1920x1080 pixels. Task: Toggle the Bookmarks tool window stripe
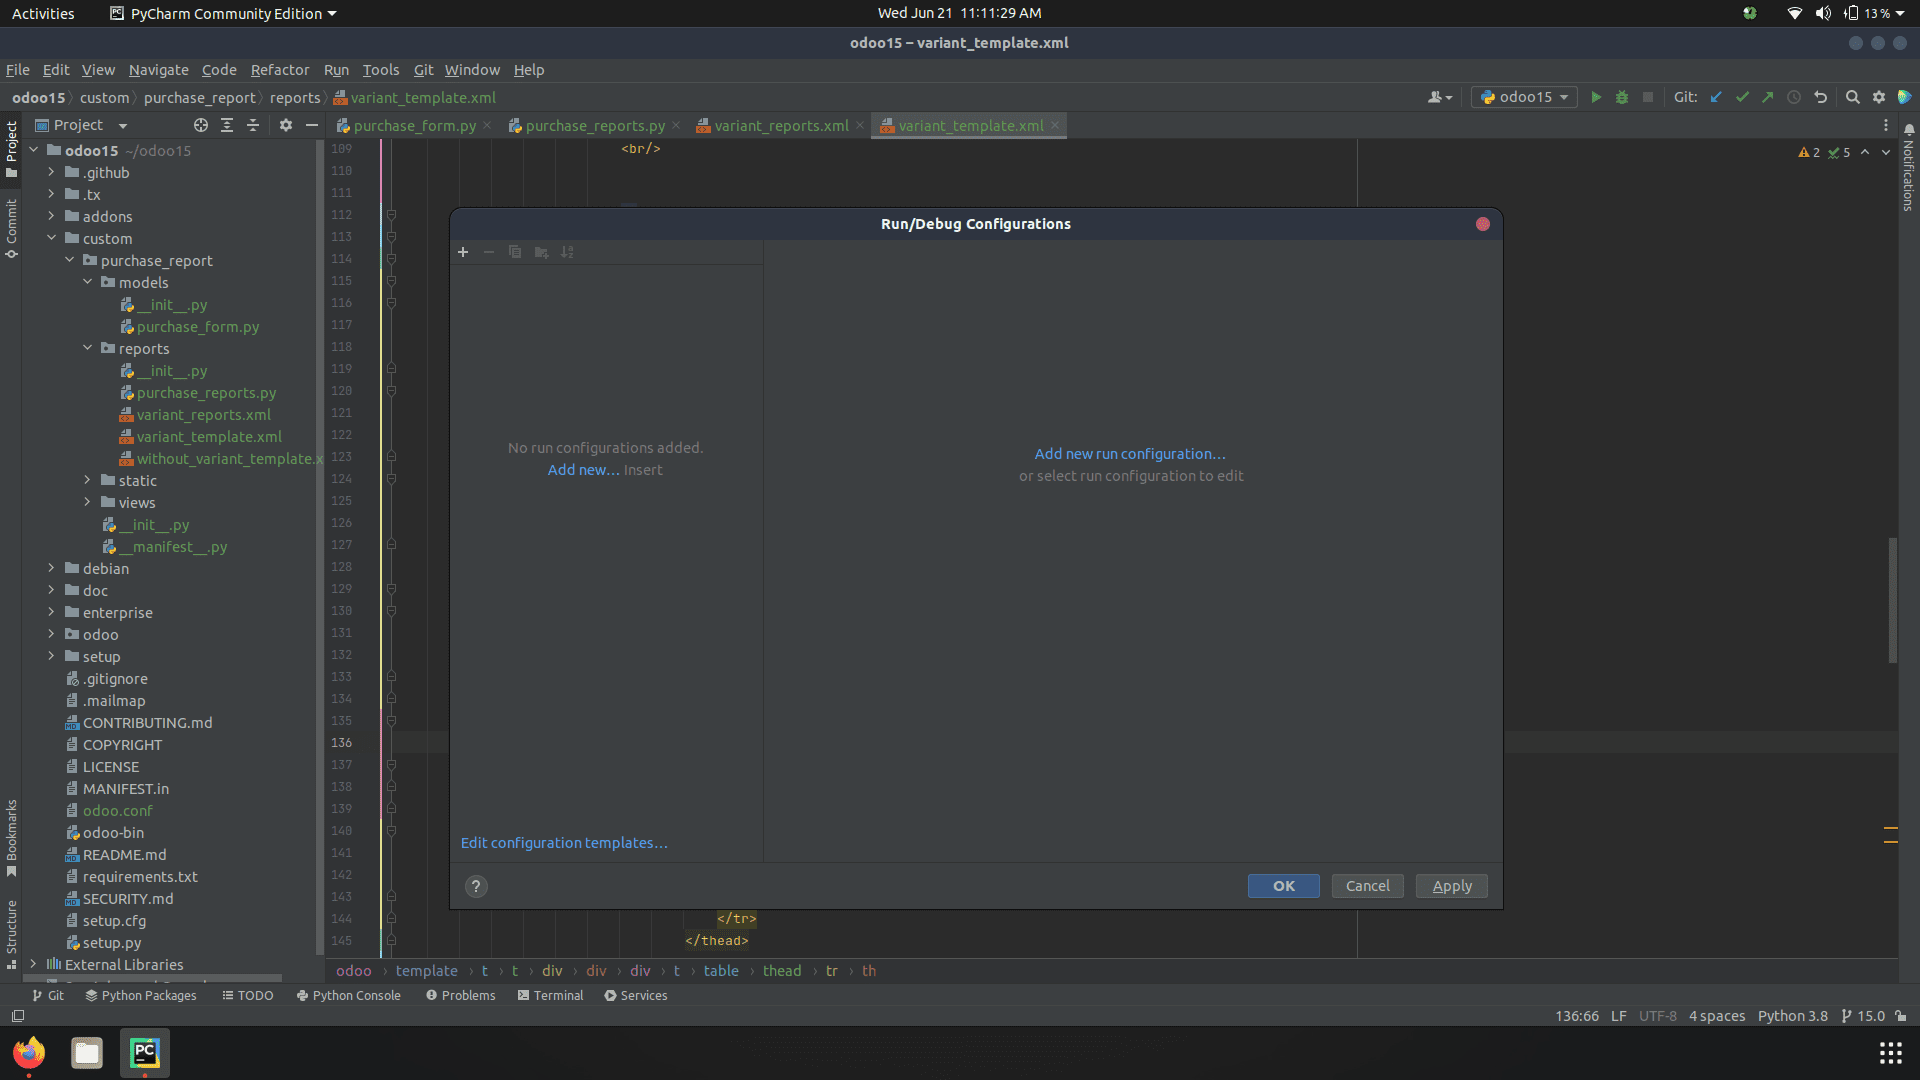11,838
